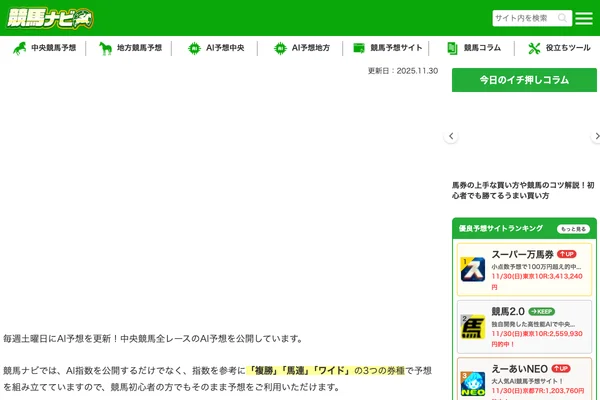The image size is (600, 400).
Task: Focus the サイト内を検索 search field
Action: [532, 18]
